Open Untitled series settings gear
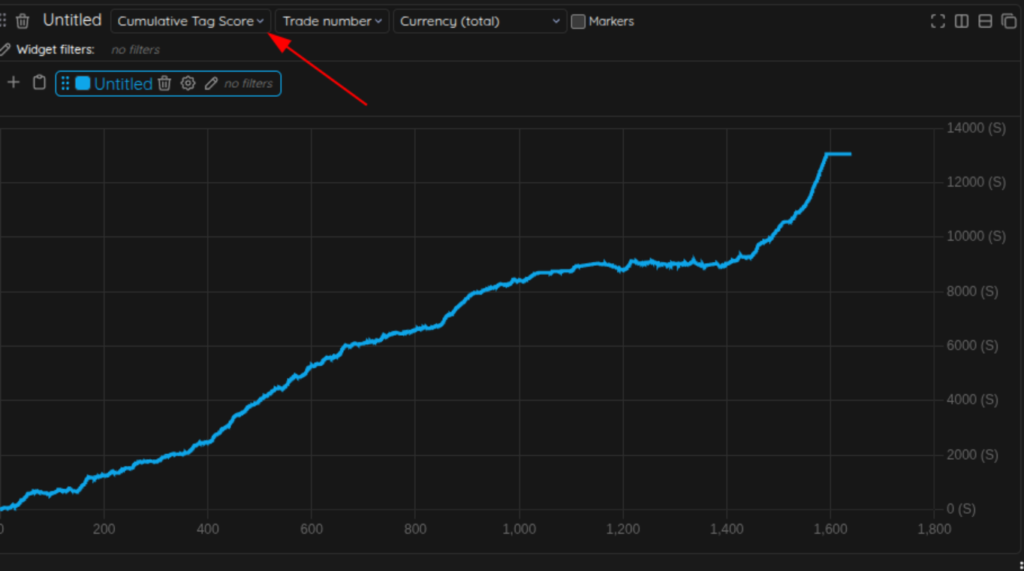 pos(188,84)
